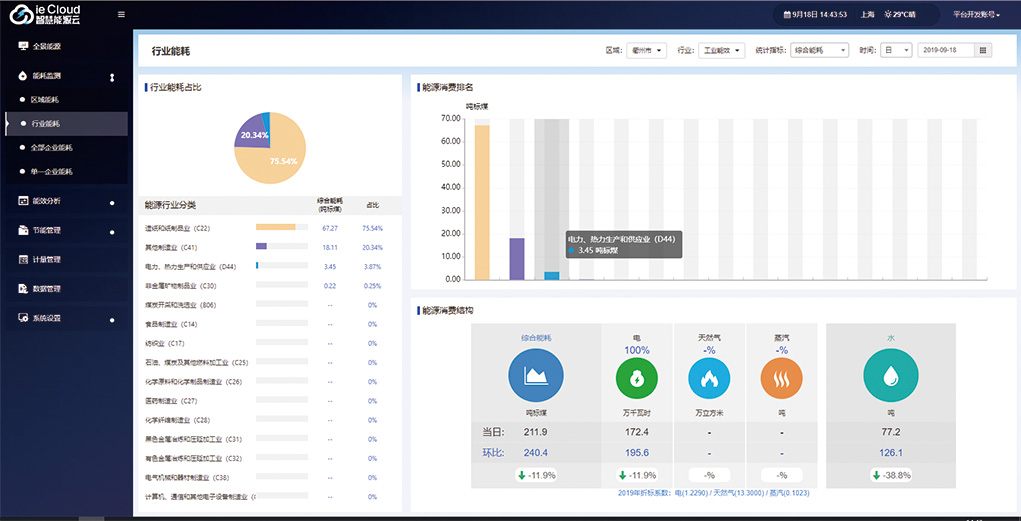
Task: Open the 行业 industry dropdown
Action: [720, 50]
